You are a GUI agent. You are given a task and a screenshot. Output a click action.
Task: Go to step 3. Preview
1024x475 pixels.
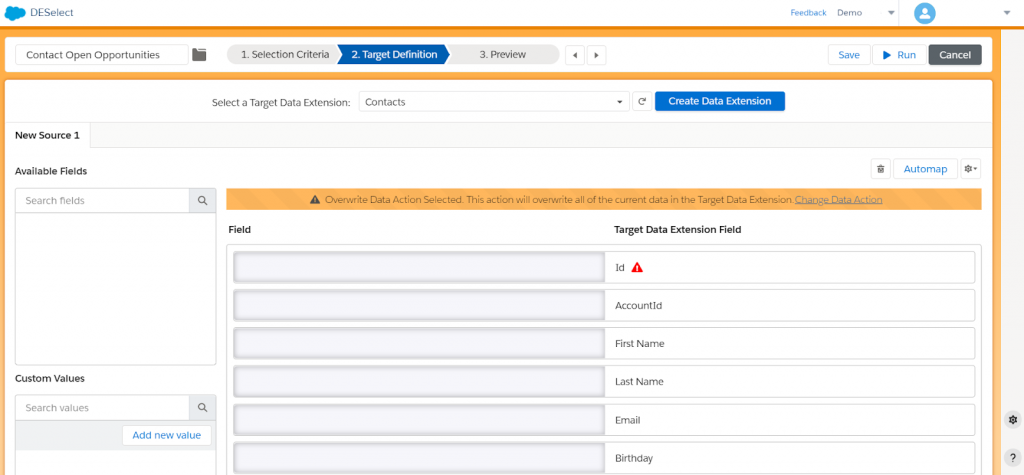502,55
